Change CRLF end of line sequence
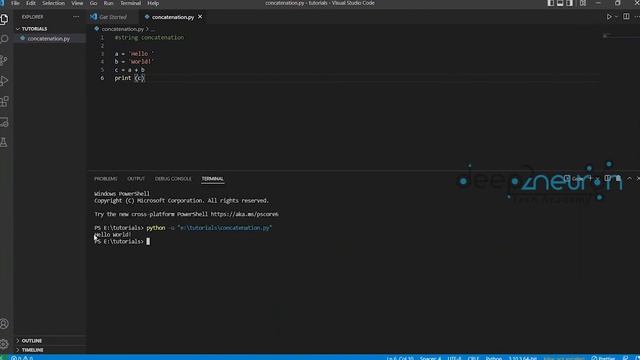Screen dimensions: 640x360 click(473, 358)
